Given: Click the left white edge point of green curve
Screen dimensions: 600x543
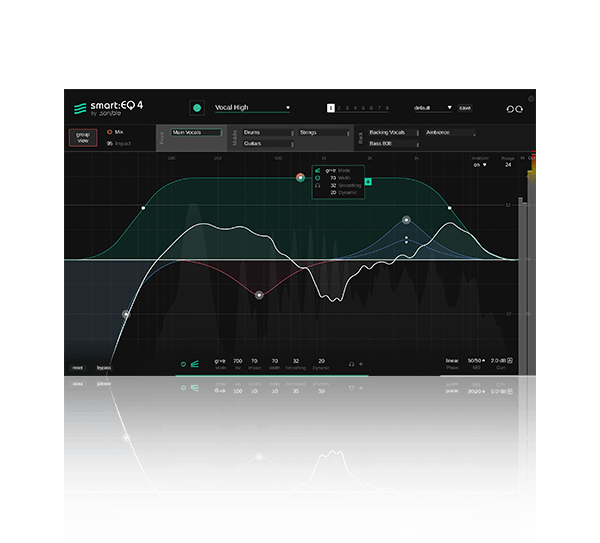Looking at the screenshot, I should pyautogui.click(x=143, y=208).
